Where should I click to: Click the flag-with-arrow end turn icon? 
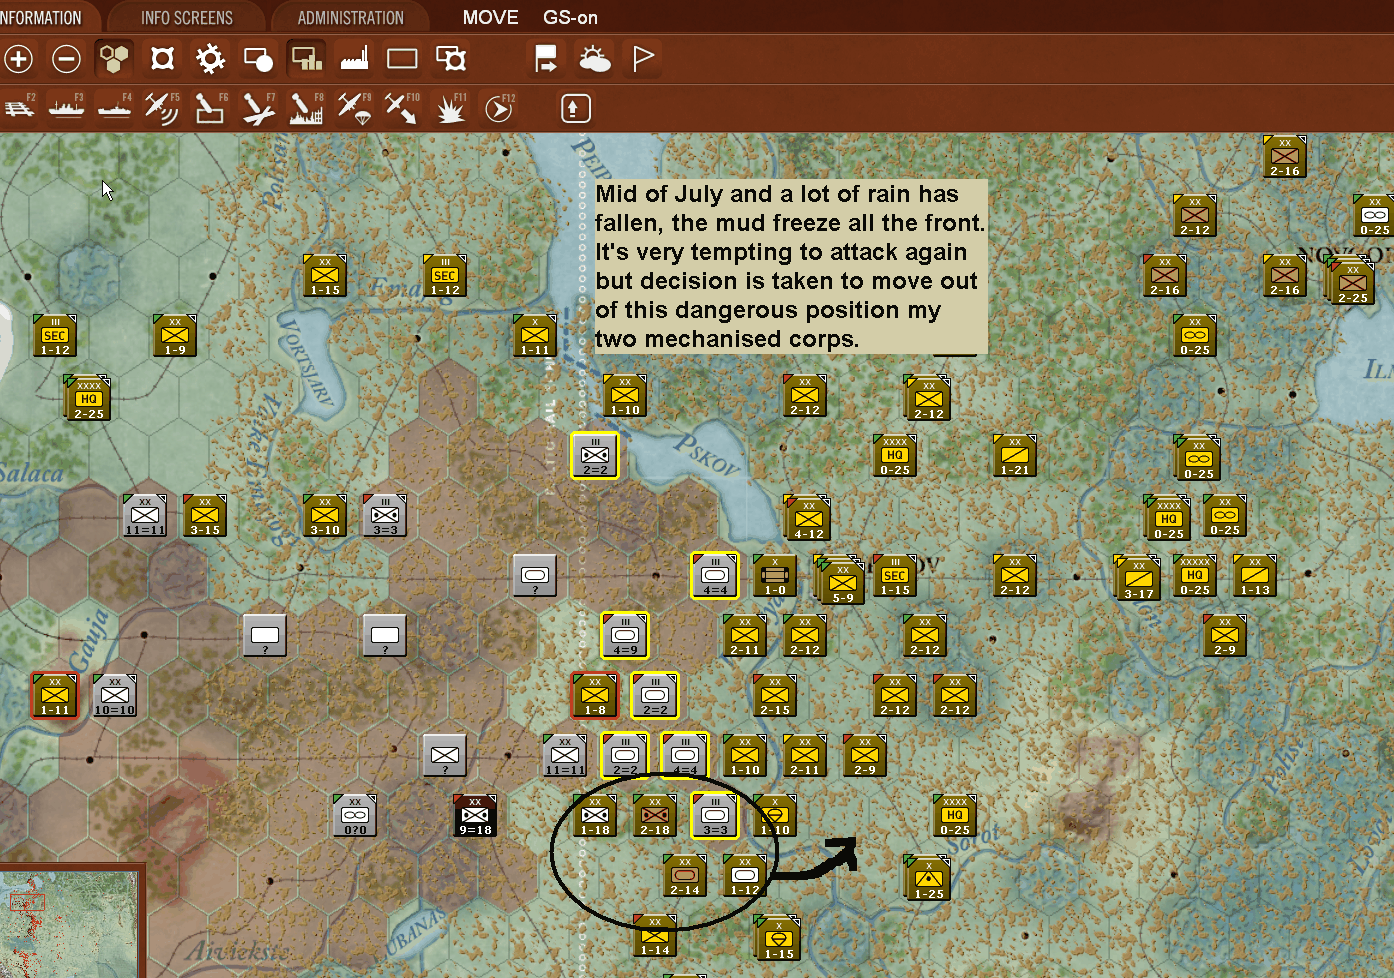click(546, 59)
